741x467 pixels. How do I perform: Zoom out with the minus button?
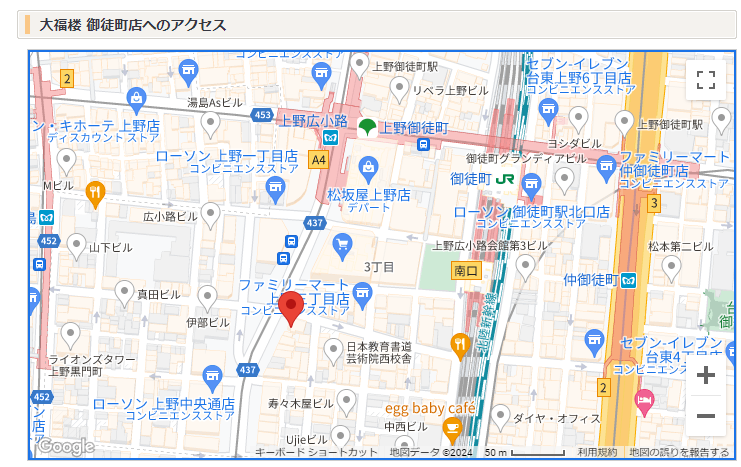(x=706, y=416)
